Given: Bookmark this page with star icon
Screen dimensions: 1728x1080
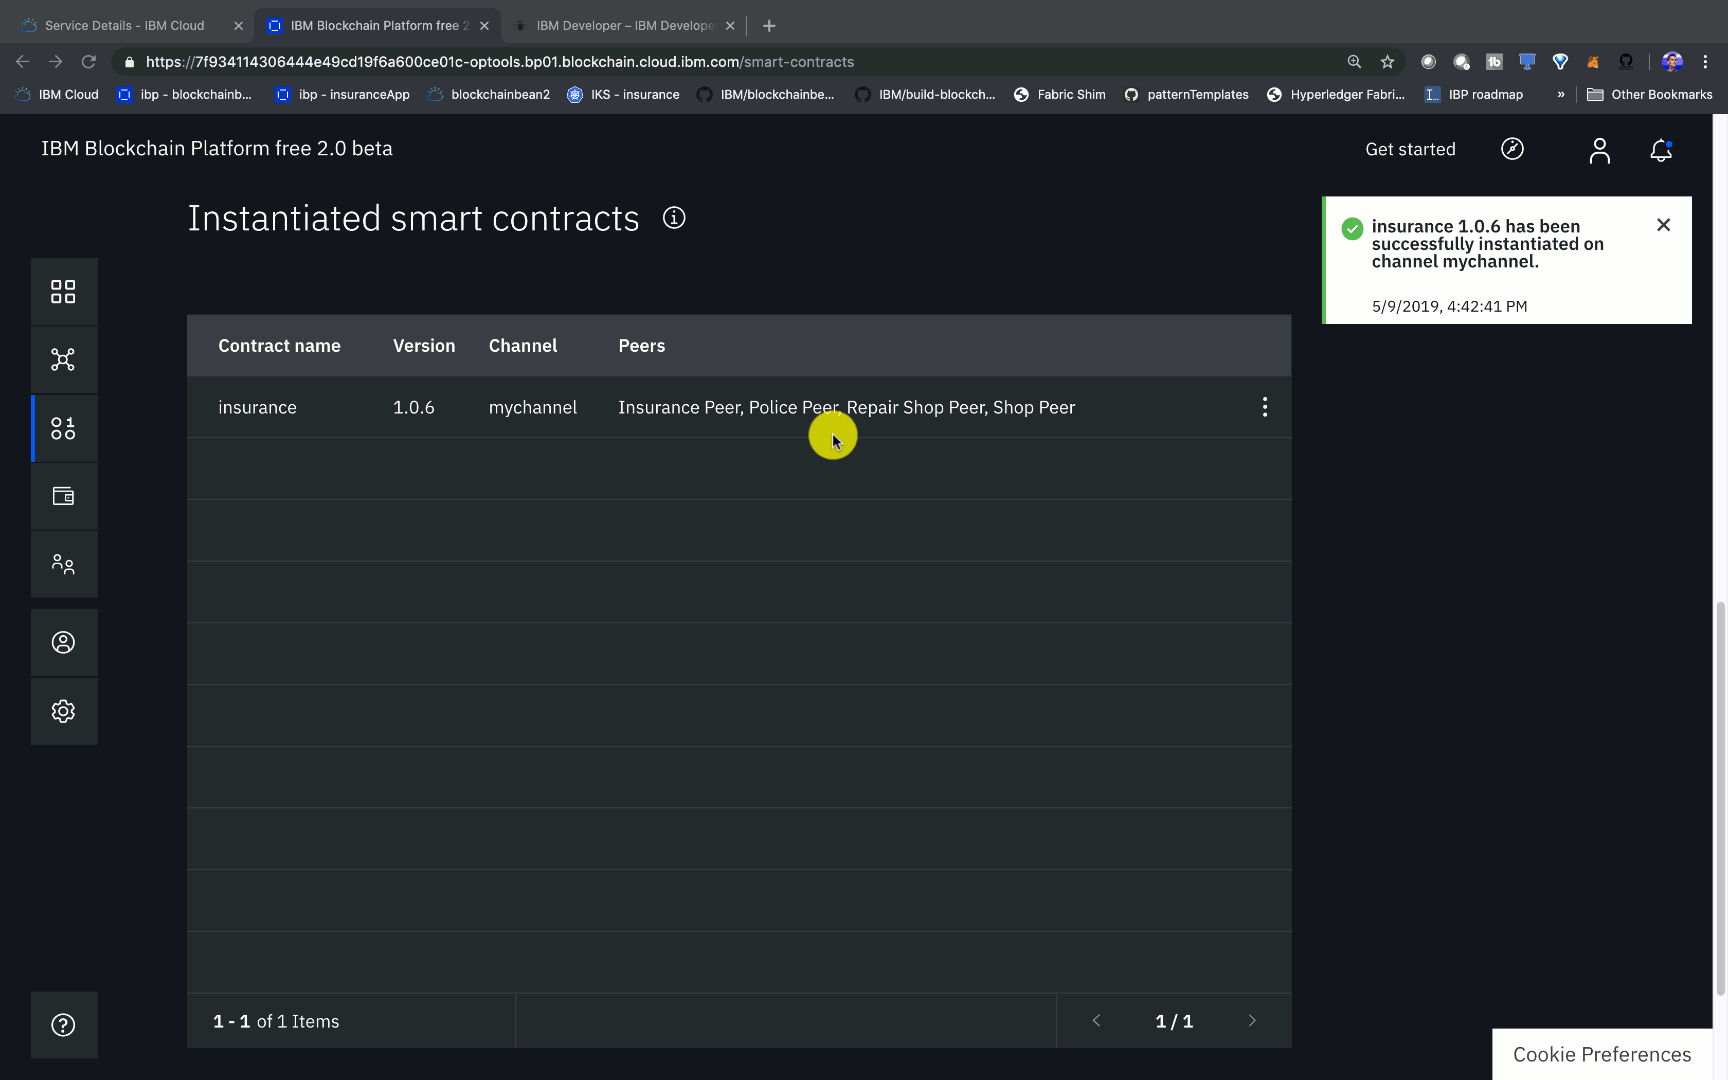Looking at the screenshot, I should point(1387,62).
